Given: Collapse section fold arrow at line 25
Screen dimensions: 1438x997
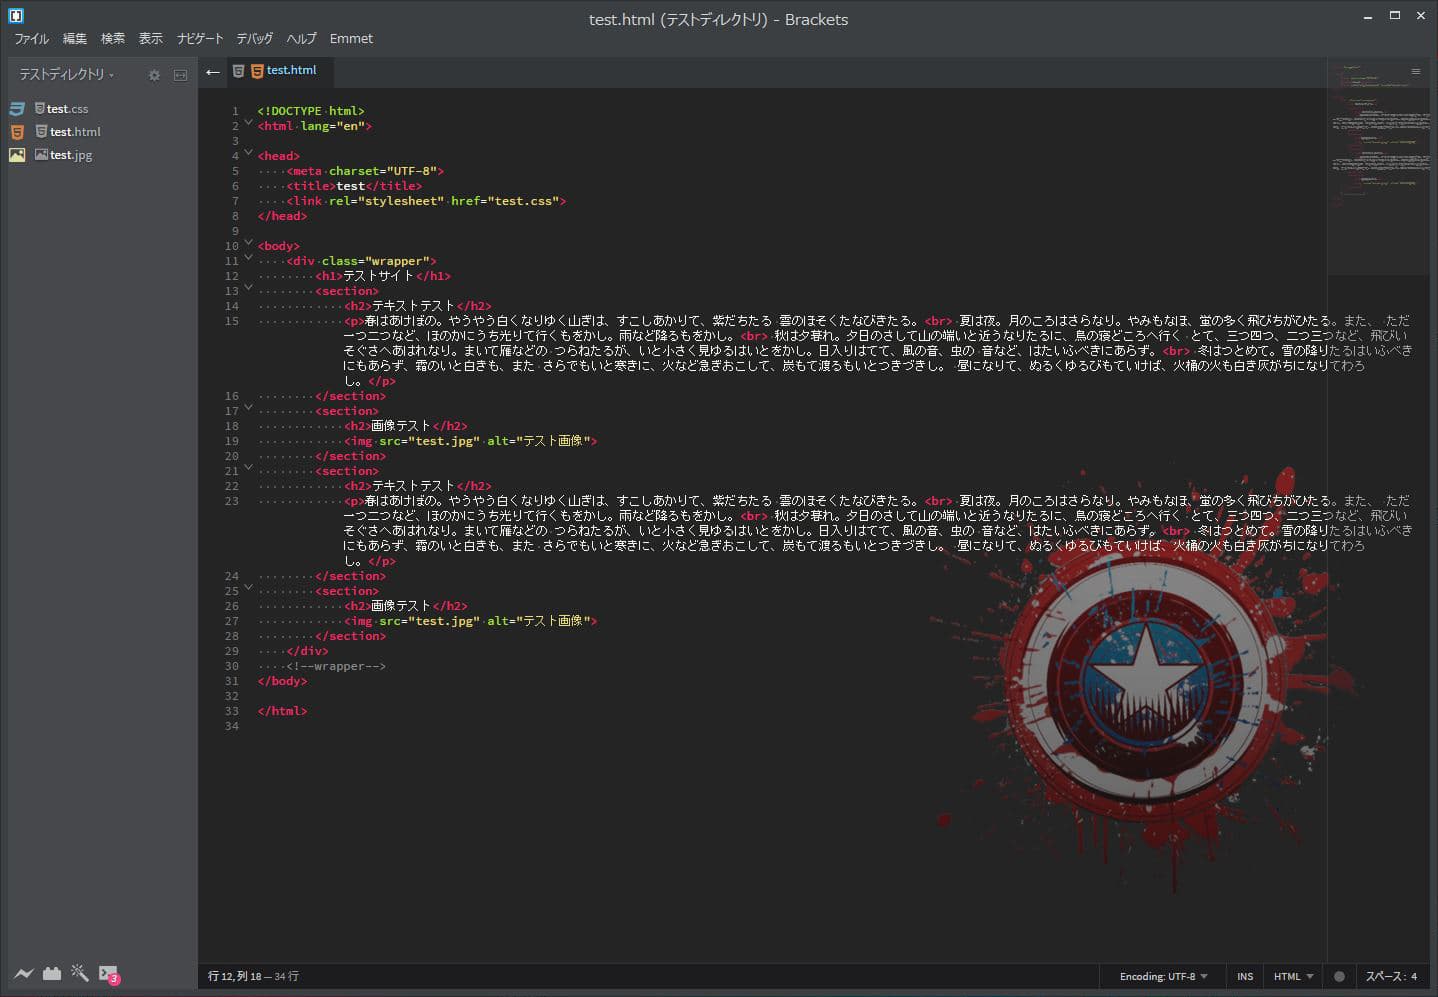Looking at the screenshot, I should (x=248, y=588).
